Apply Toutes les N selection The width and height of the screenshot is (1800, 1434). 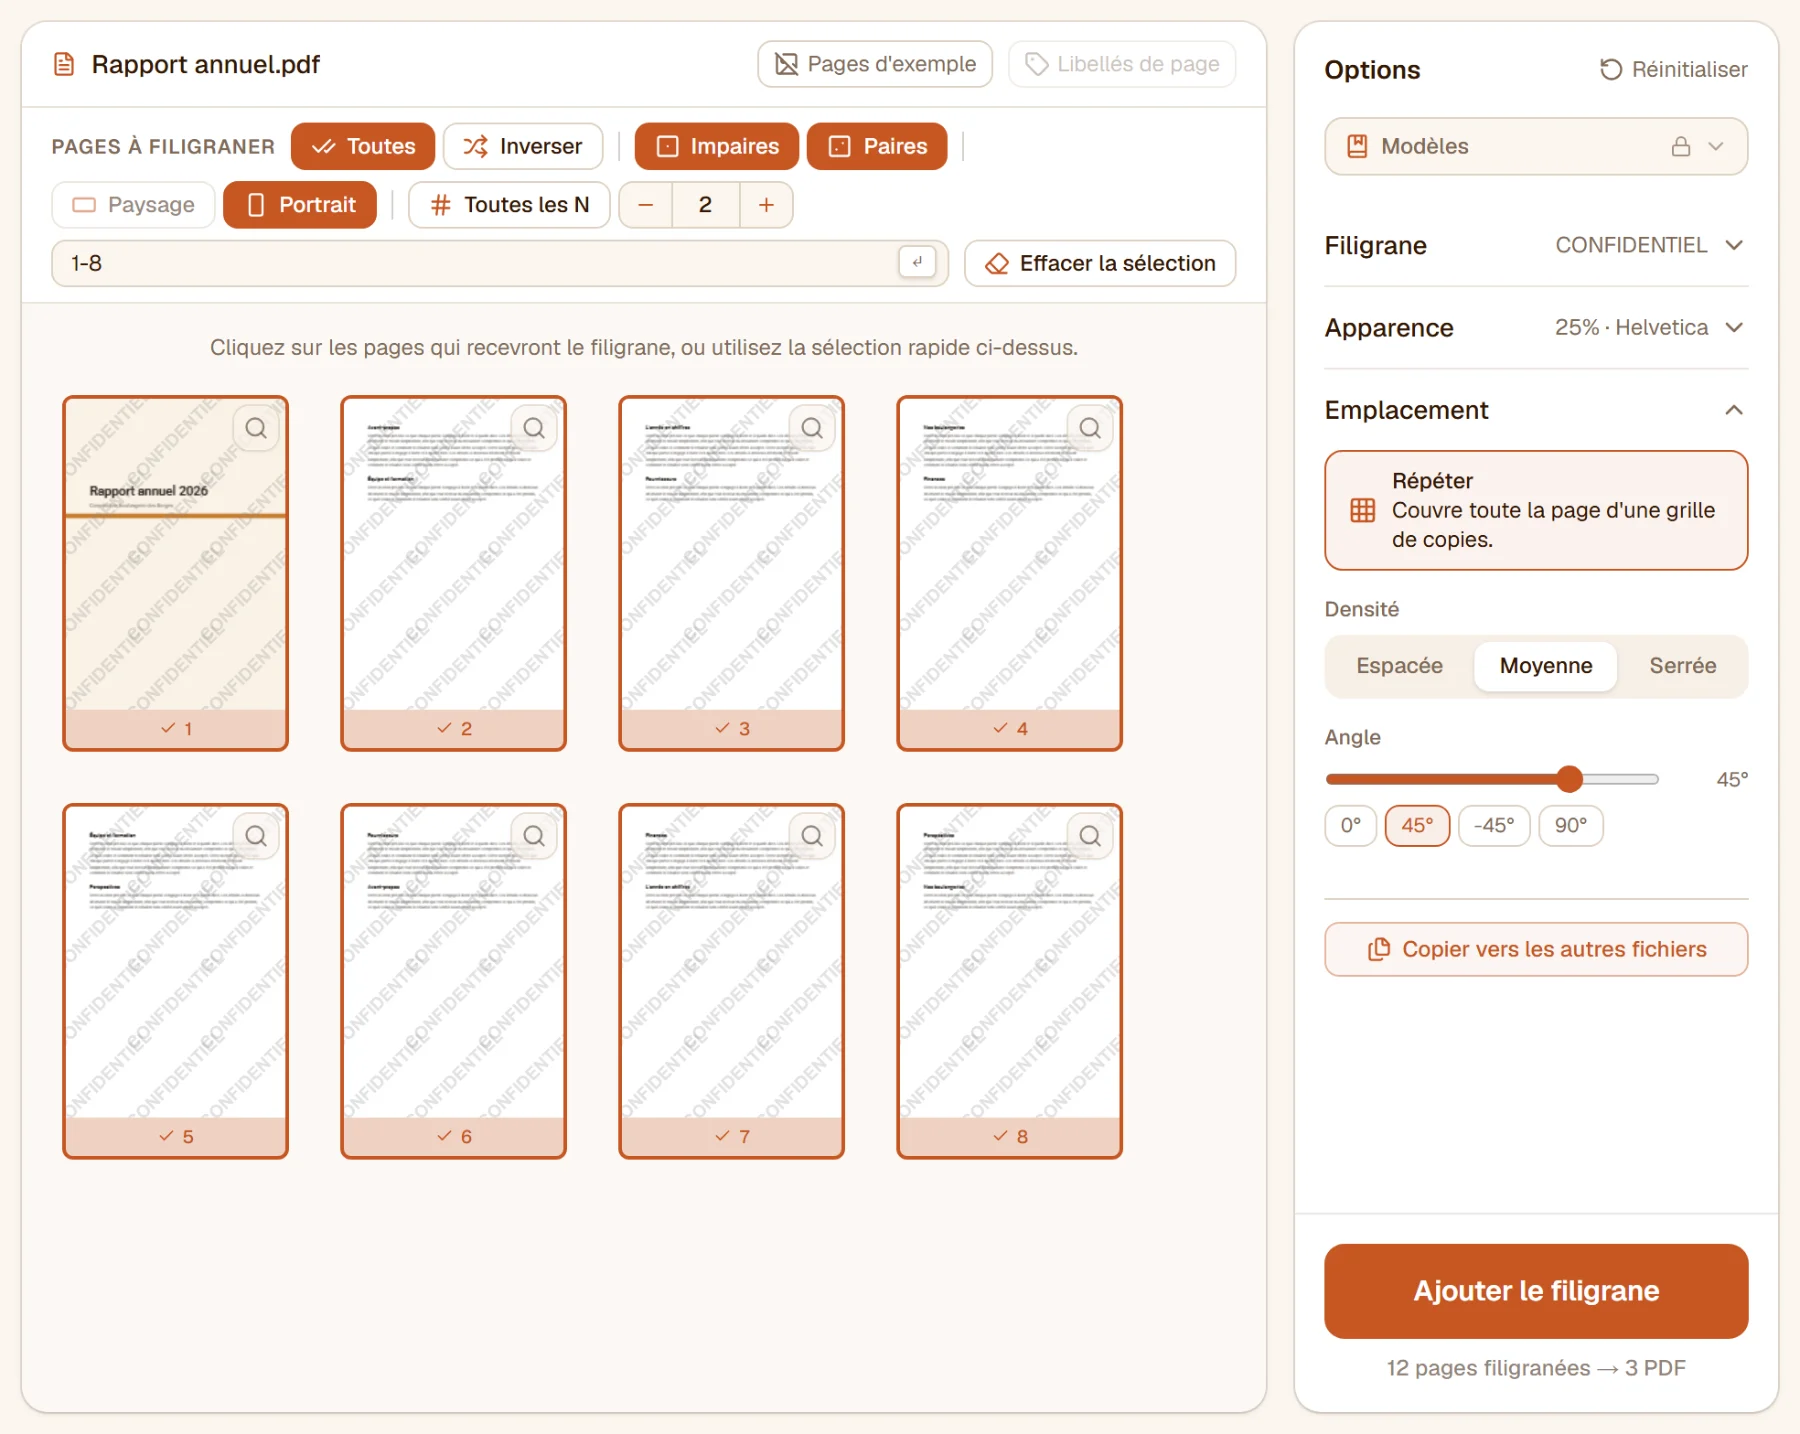[509, 205]
